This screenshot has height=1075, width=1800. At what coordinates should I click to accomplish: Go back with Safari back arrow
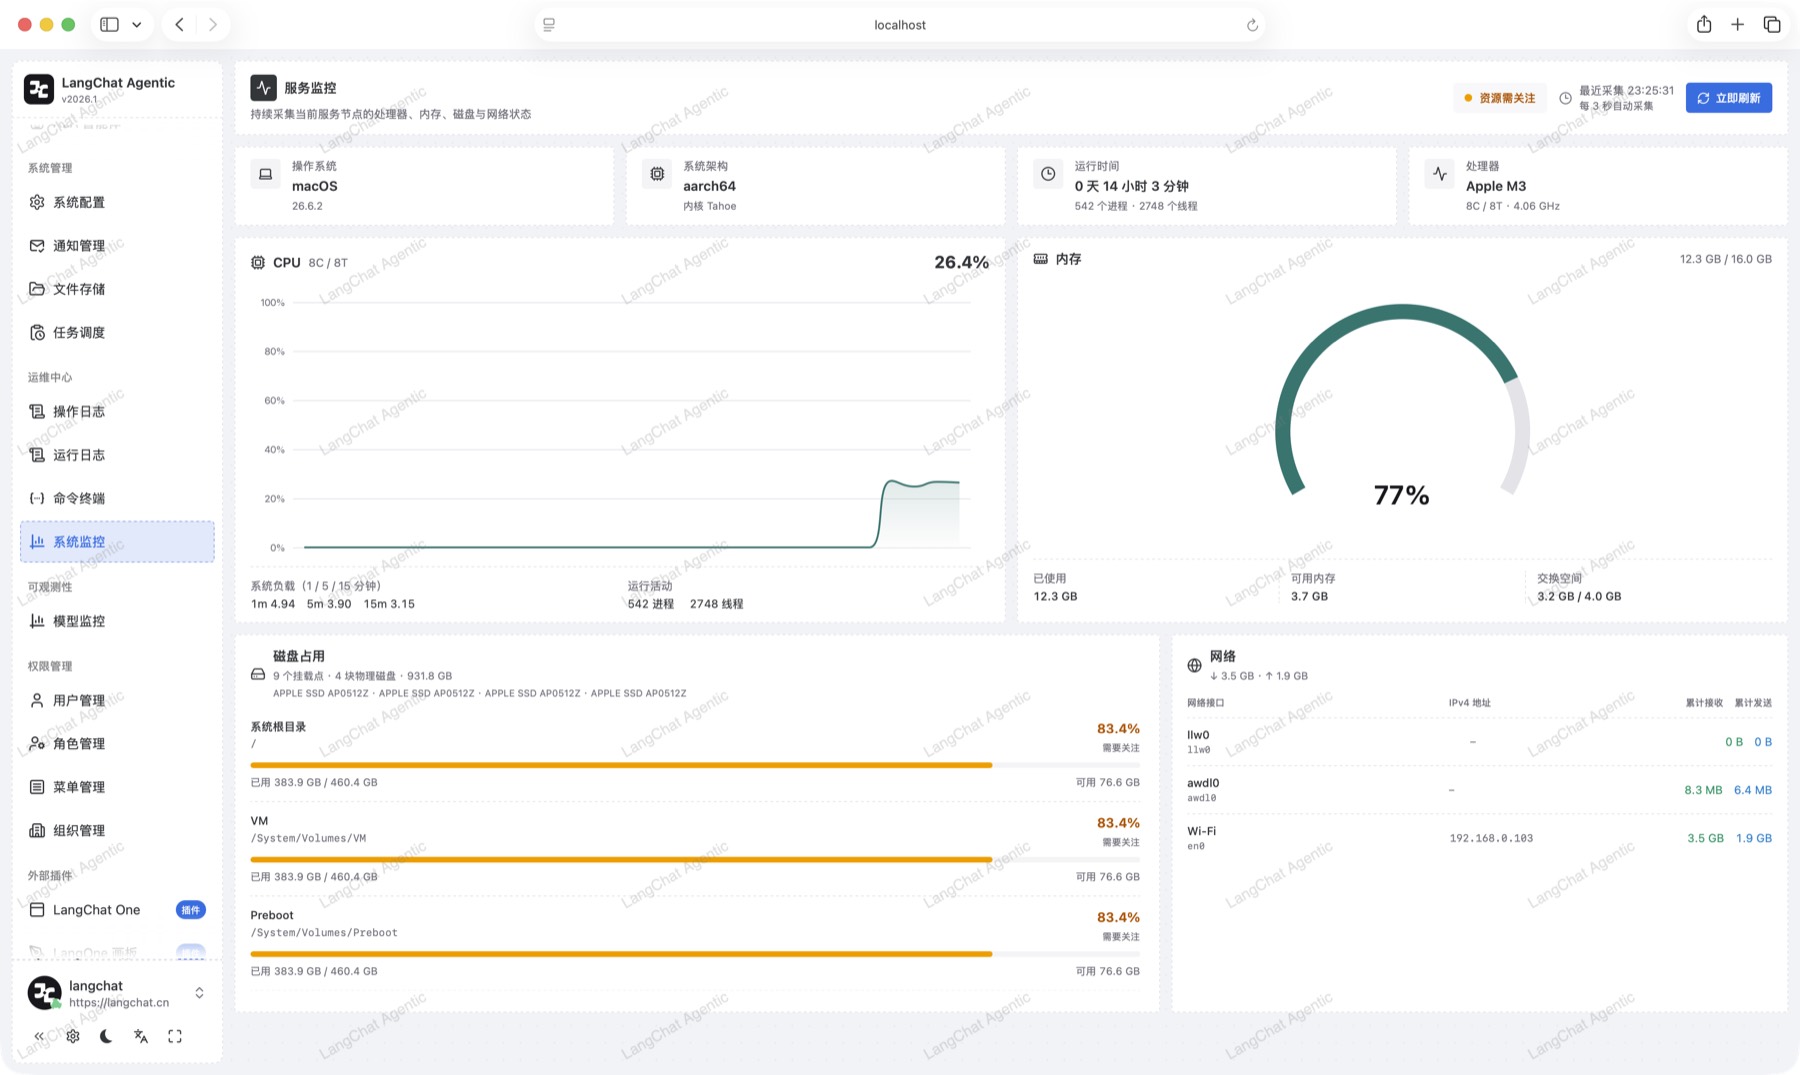[x=179, y=24]
